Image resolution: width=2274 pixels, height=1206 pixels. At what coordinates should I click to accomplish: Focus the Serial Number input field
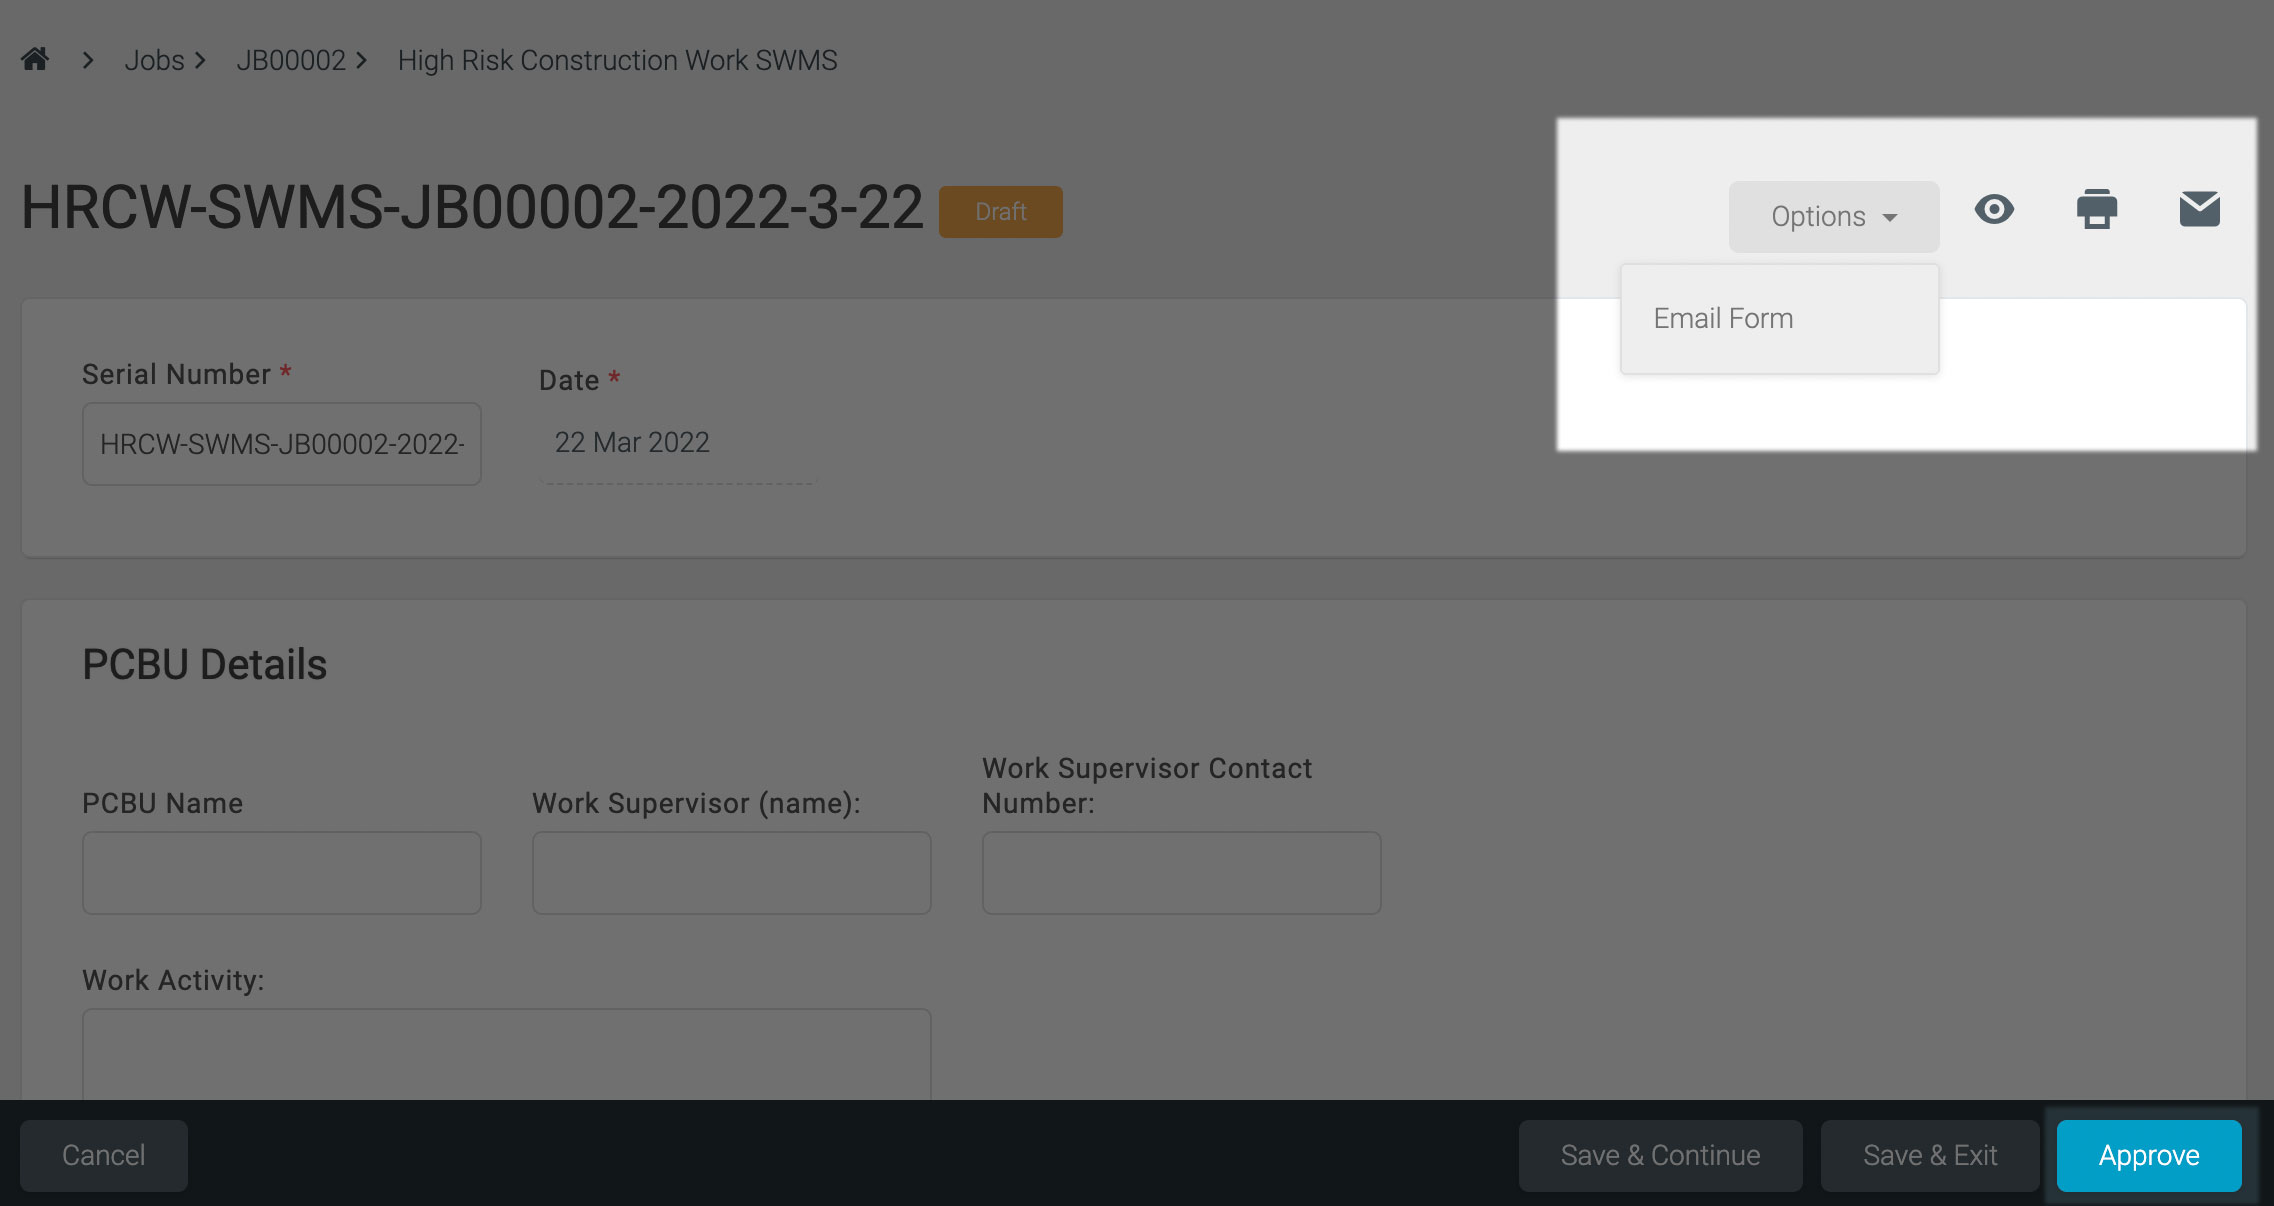coord(282,444)
